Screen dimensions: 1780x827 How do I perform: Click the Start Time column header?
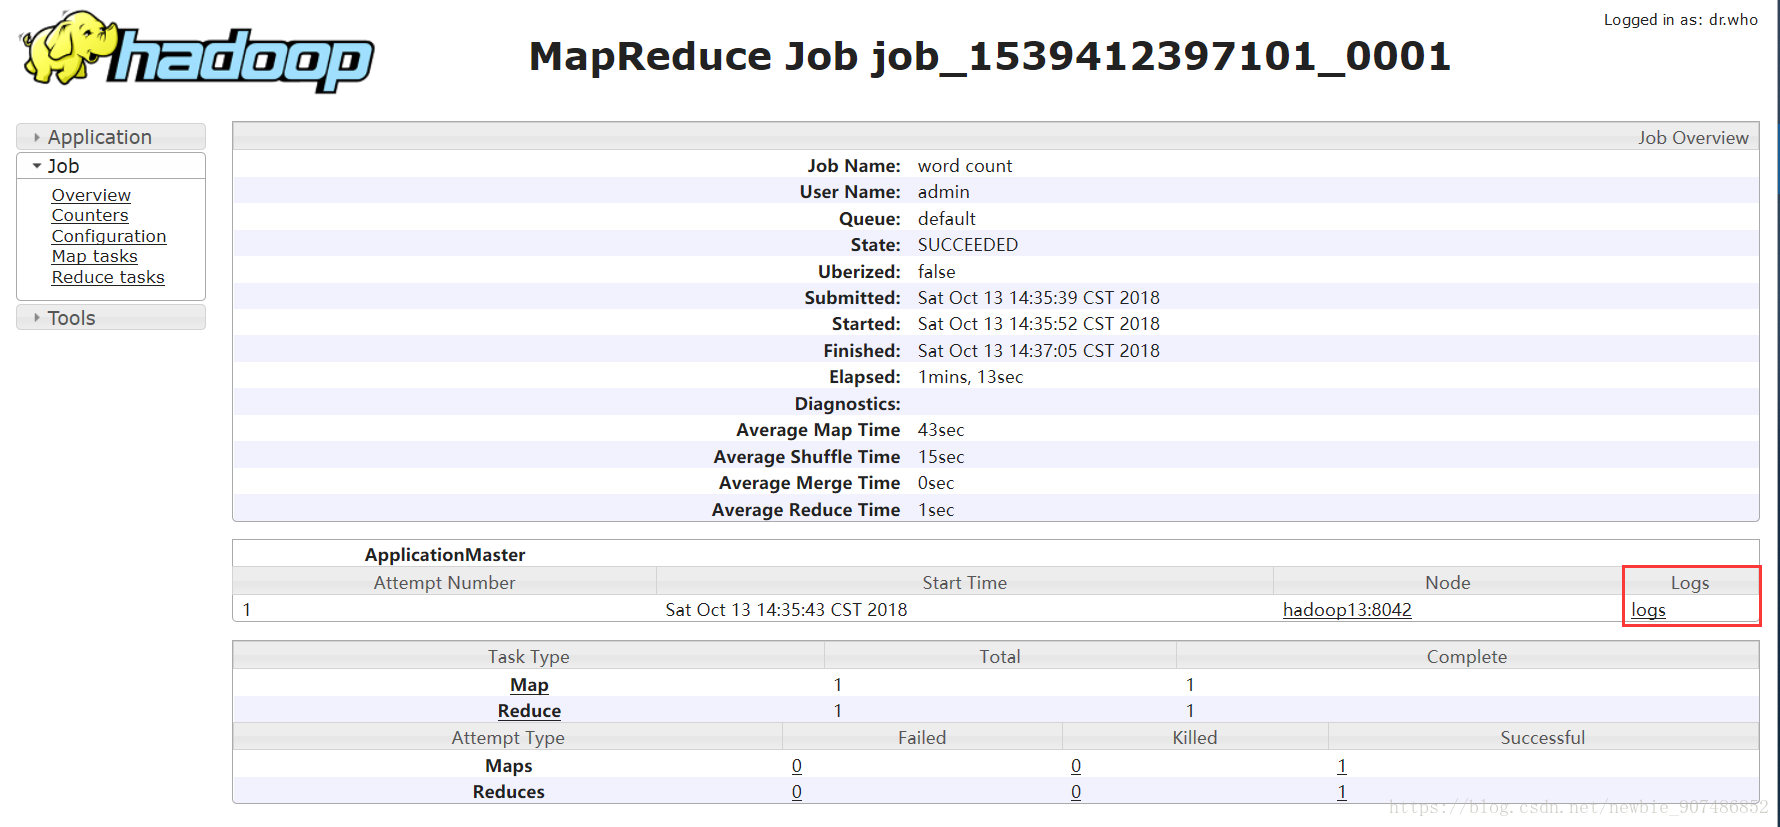point(964,582)
